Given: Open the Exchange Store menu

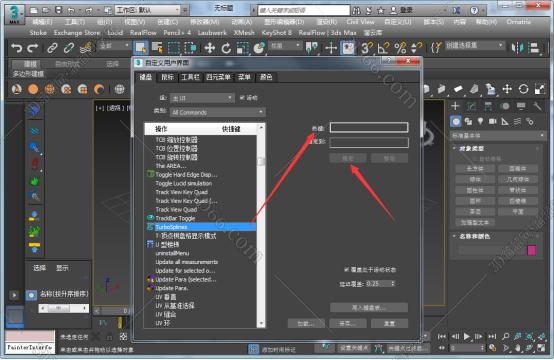Looking at the screenshot, I should pos(77,33).
